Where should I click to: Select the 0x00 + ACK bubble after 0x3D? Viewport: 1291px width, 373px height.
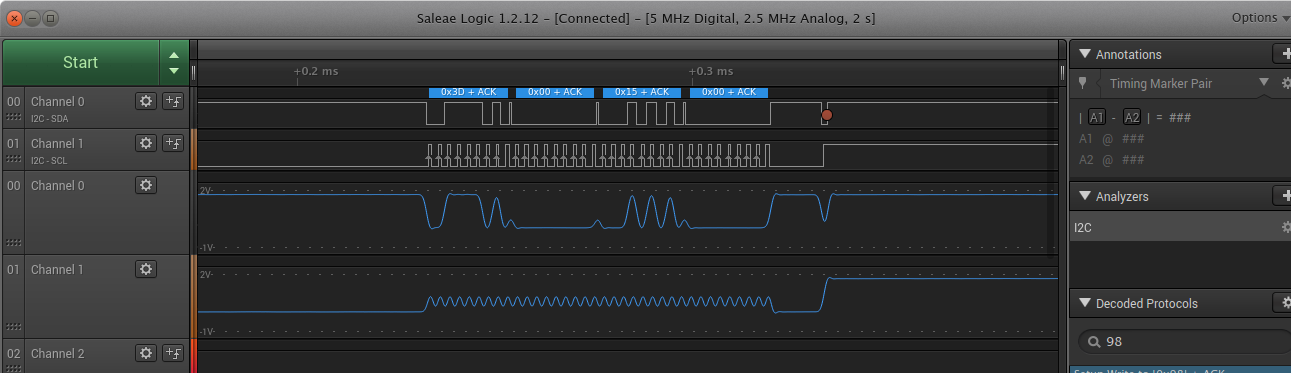pyautogui.click(x=555, y=92)
